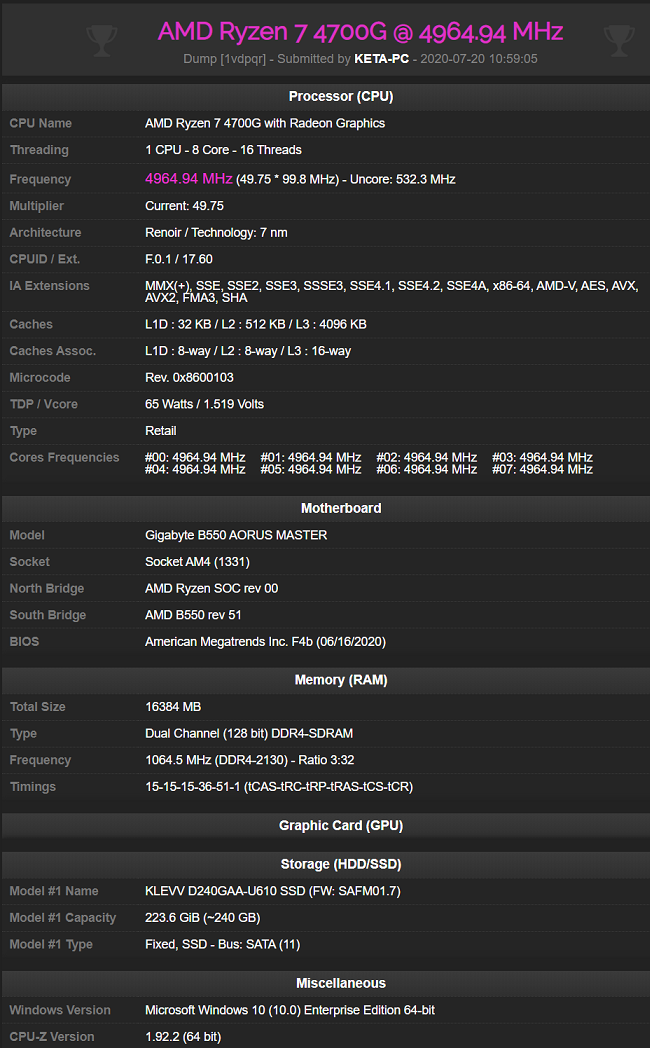The width and height of the screenshot is (650, 1048).
Task: Click the 'TDP / Vcore' row label
Action: [x=43, y=404]
